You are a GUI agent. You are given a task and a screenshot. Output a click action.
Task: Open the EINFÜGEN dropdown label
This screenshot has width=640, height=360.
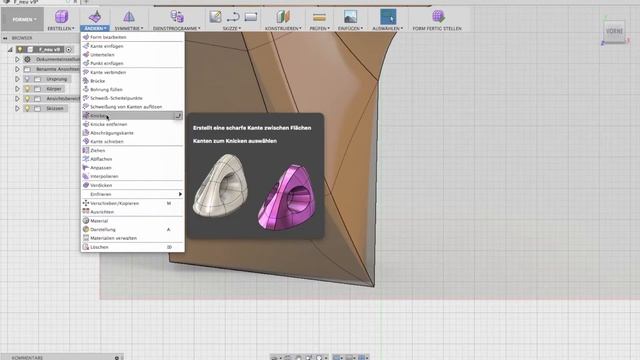(x=350, y=29)
